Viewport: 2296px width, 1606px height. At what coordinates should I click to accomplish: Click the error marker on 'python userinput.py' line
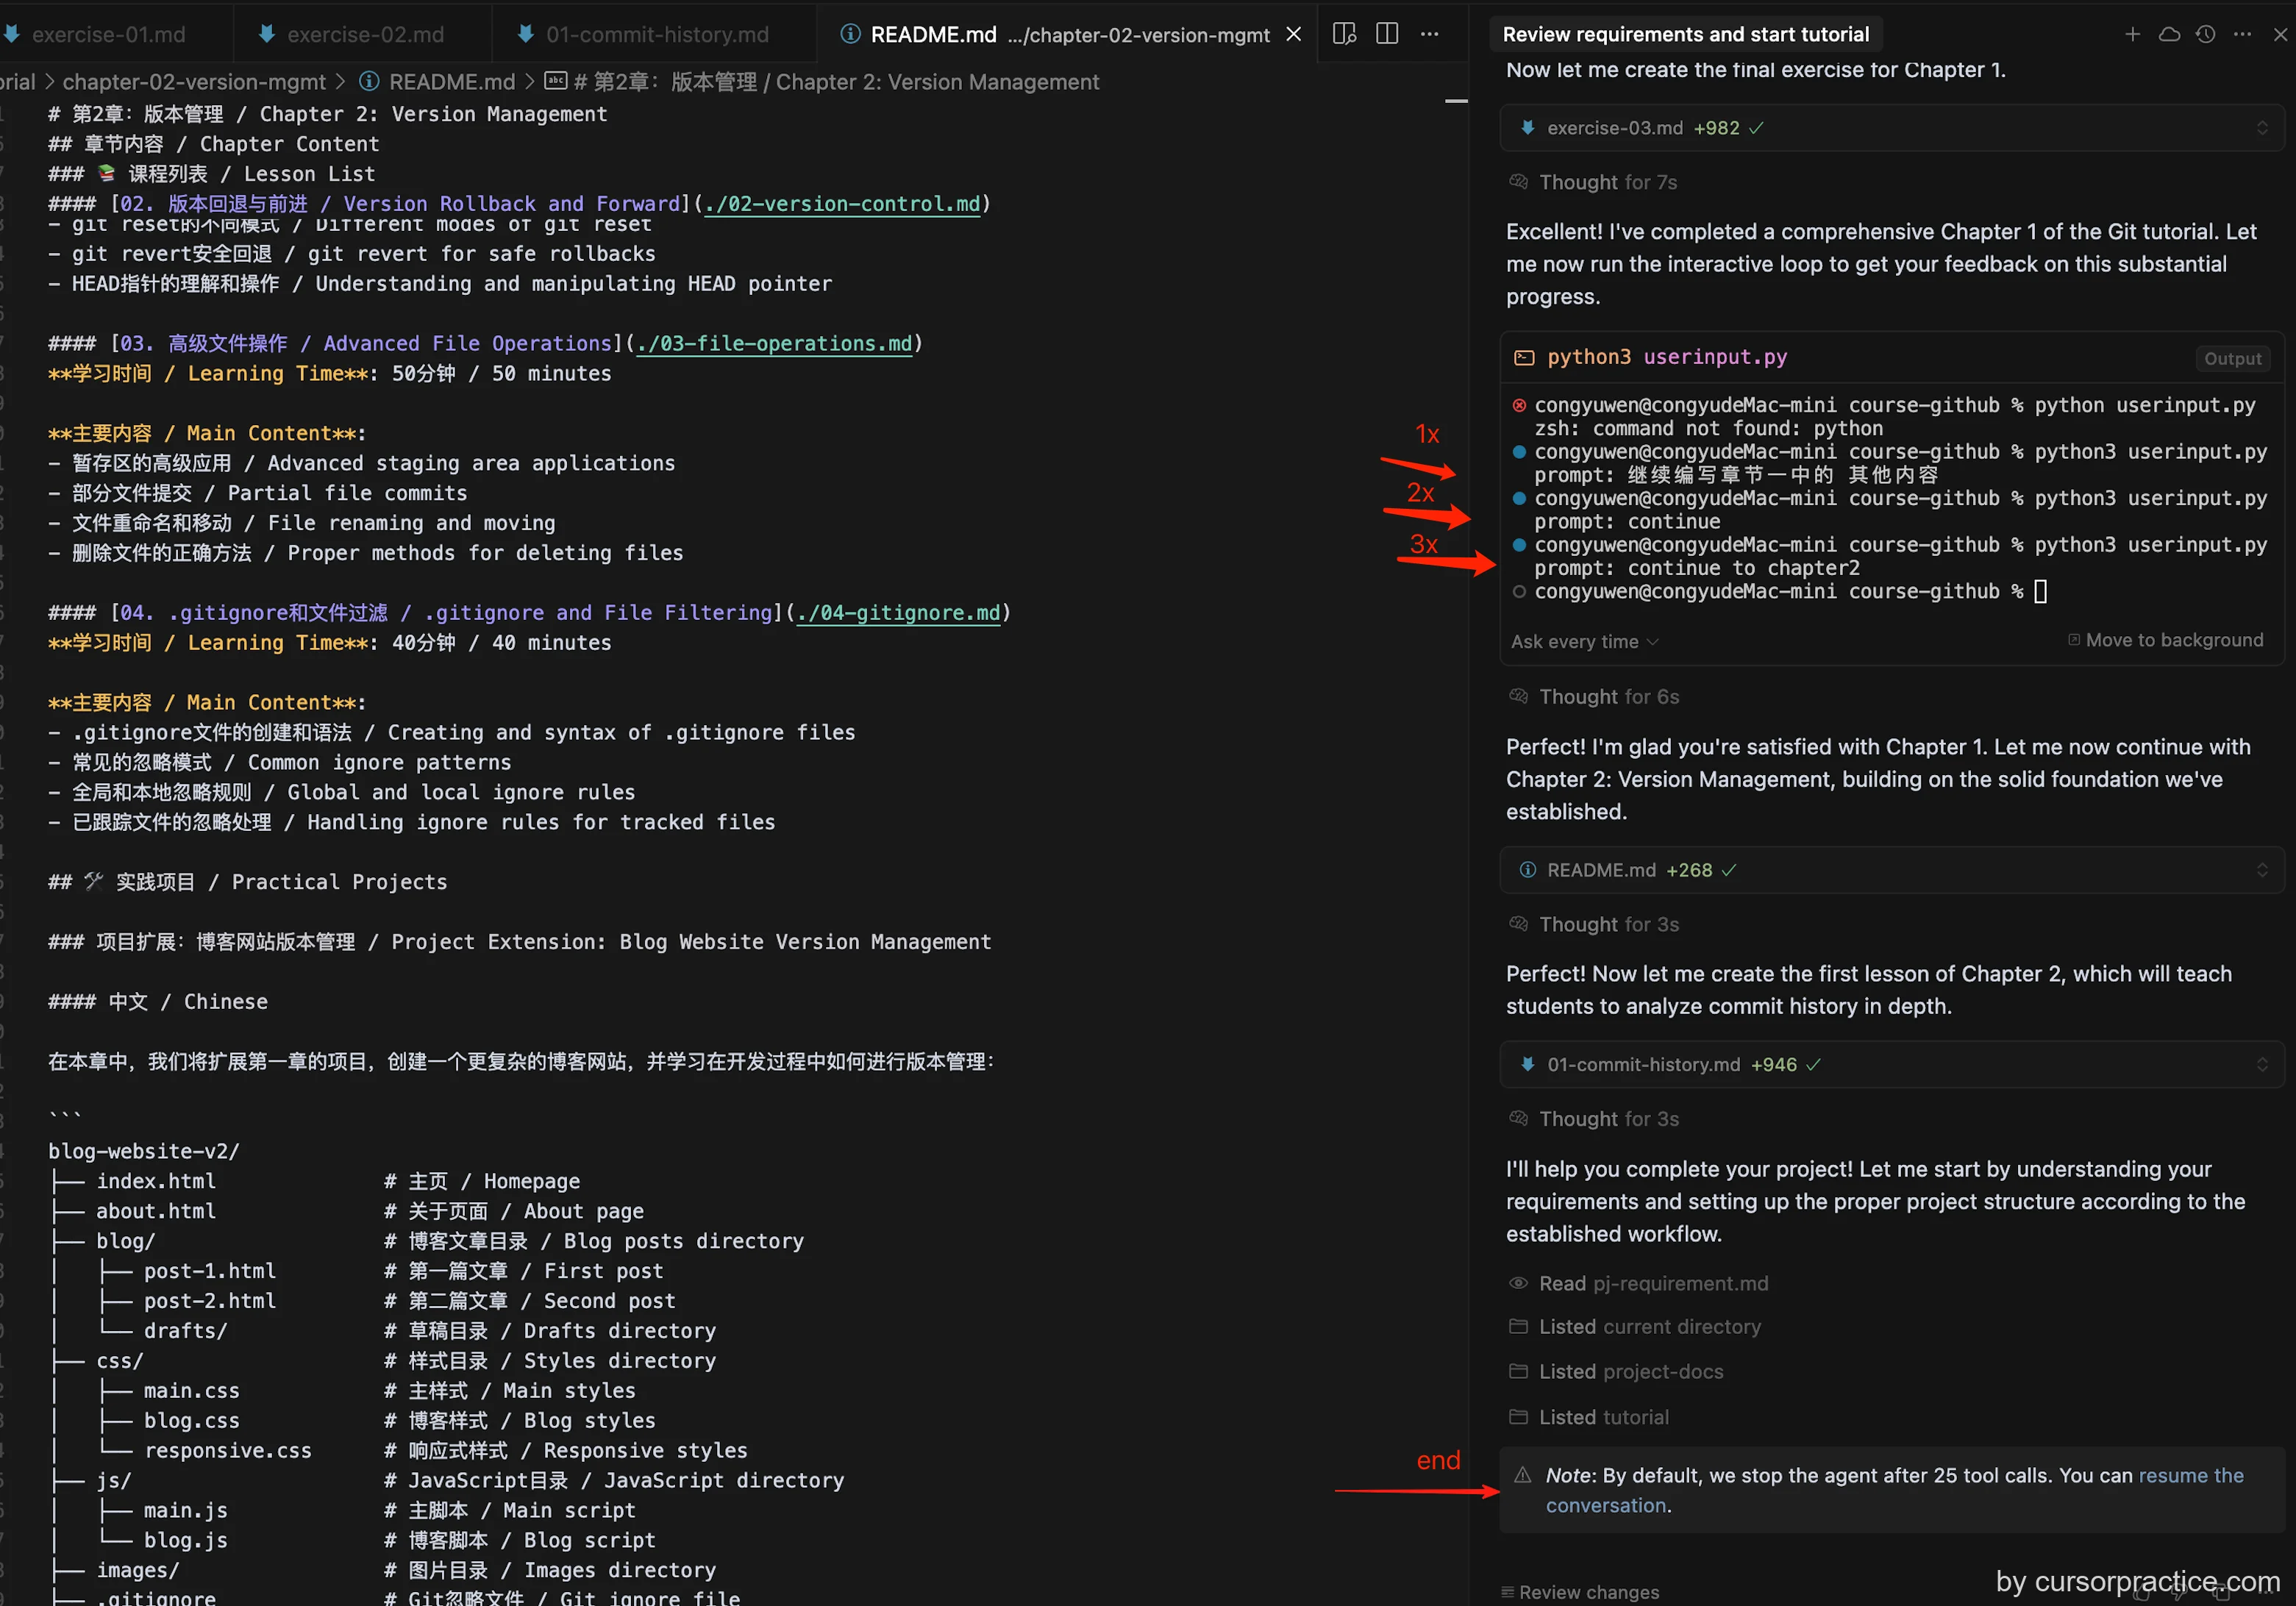tap(1519, 405)
